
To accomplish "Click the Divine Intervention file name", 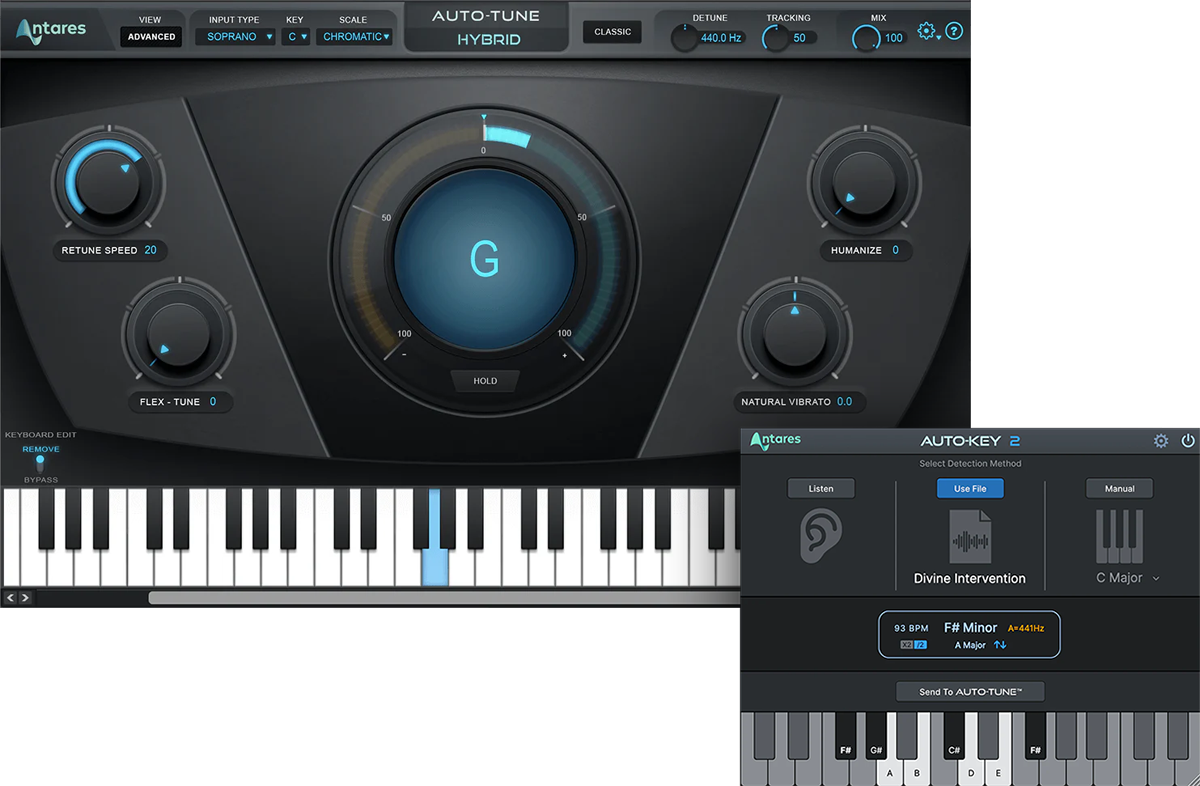I will click(970, 578).
